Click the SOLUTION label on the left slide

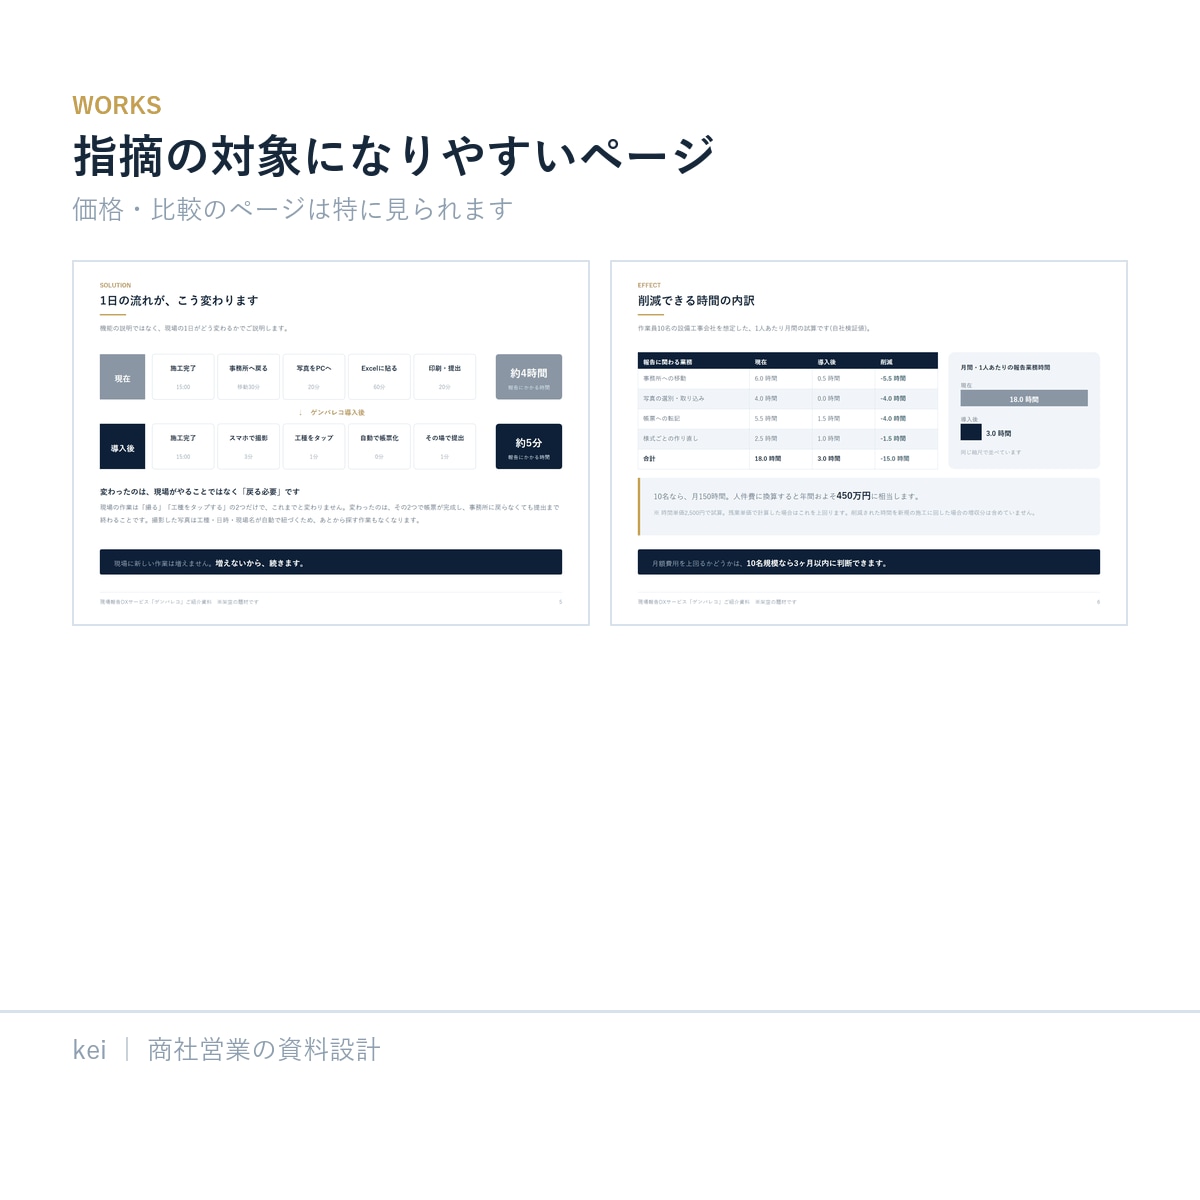click(x=115, y=285)
